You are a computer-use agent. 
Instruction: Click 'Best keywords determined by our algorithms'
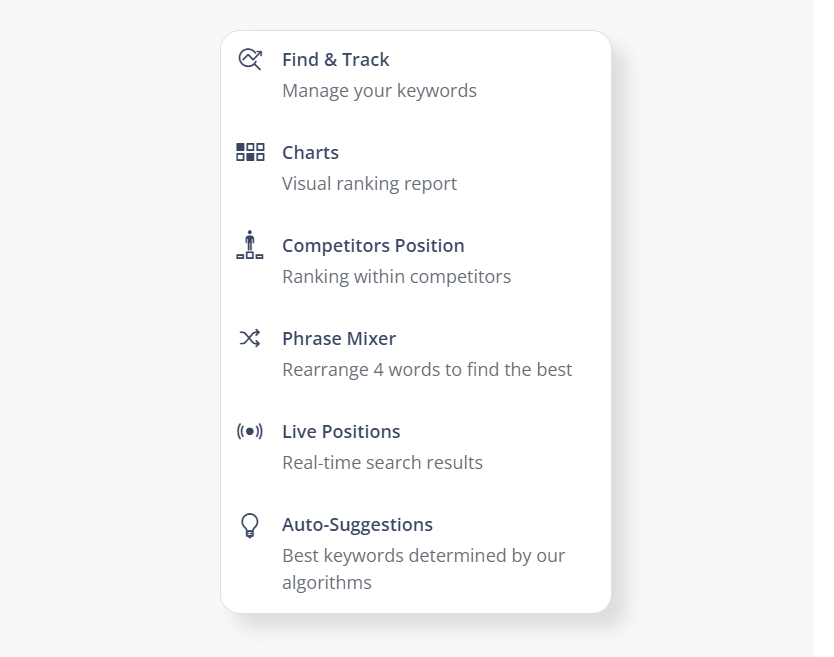[423, 569]
